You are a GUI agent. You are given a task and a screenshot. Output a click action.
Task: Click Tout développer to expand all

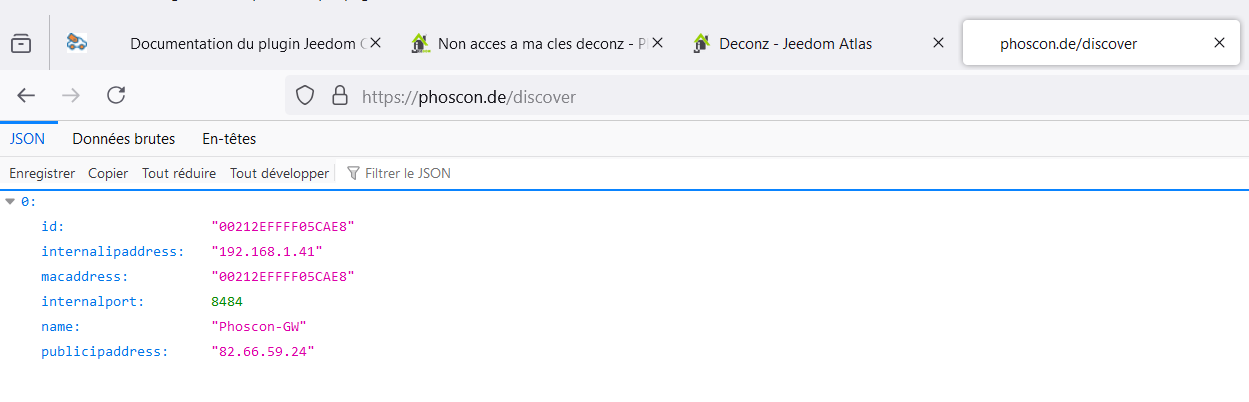pyautogui.click(x=279, y=173)
